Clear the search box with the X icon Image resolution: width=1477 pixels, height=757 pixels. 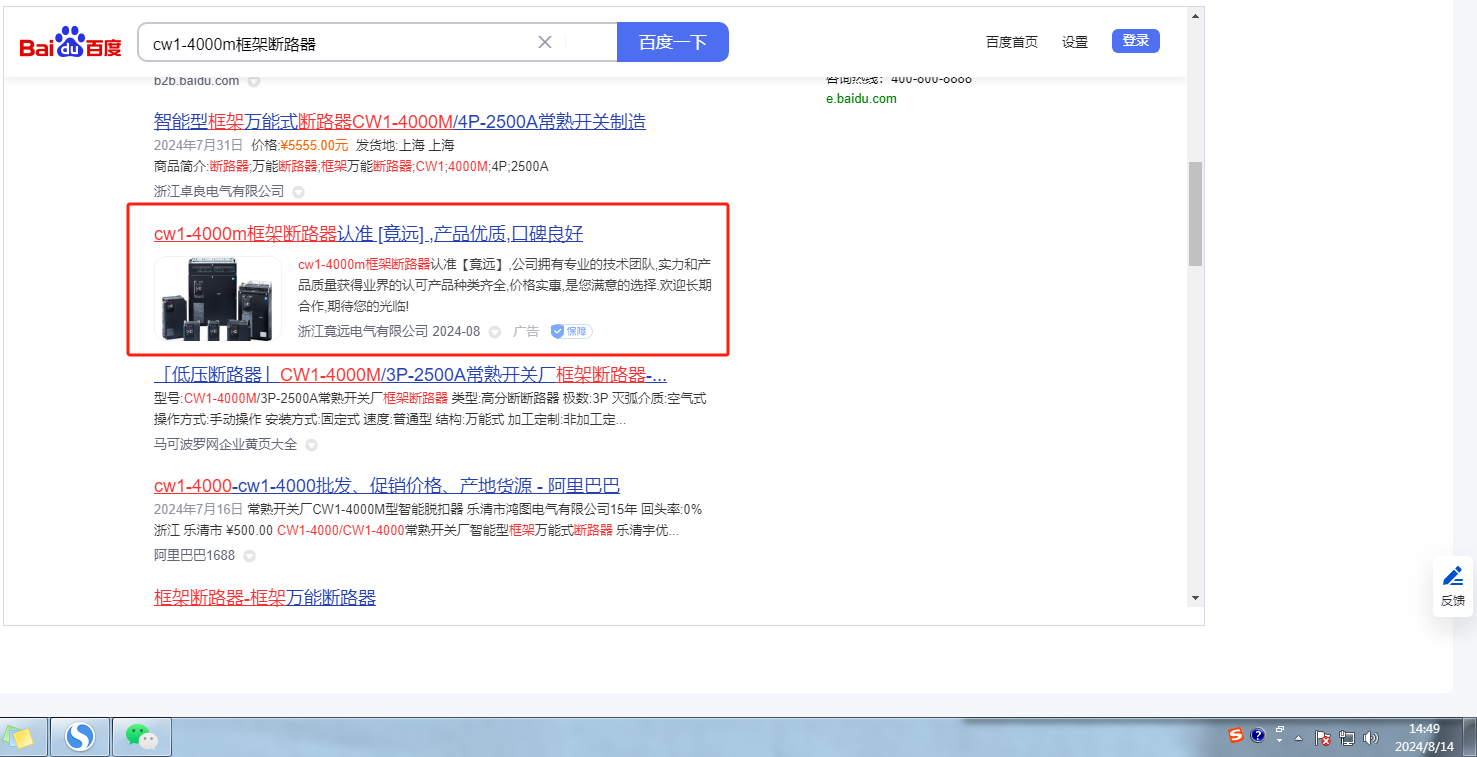click(x=545, y=42)
